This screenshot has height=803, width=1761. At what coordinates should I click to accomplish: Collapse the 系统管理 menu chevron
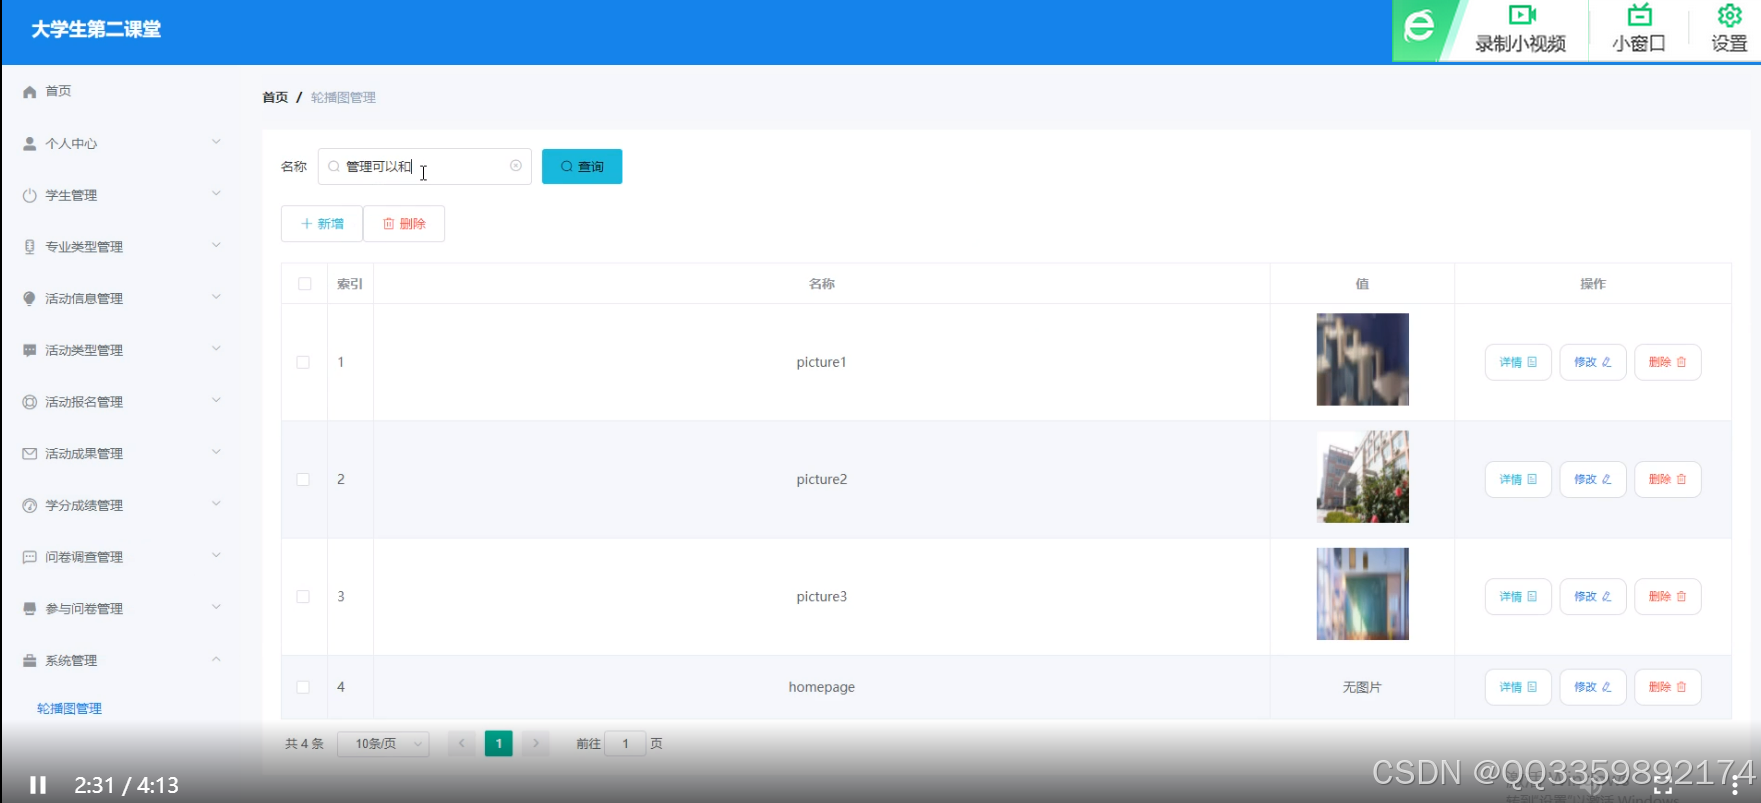click(216, 659)
